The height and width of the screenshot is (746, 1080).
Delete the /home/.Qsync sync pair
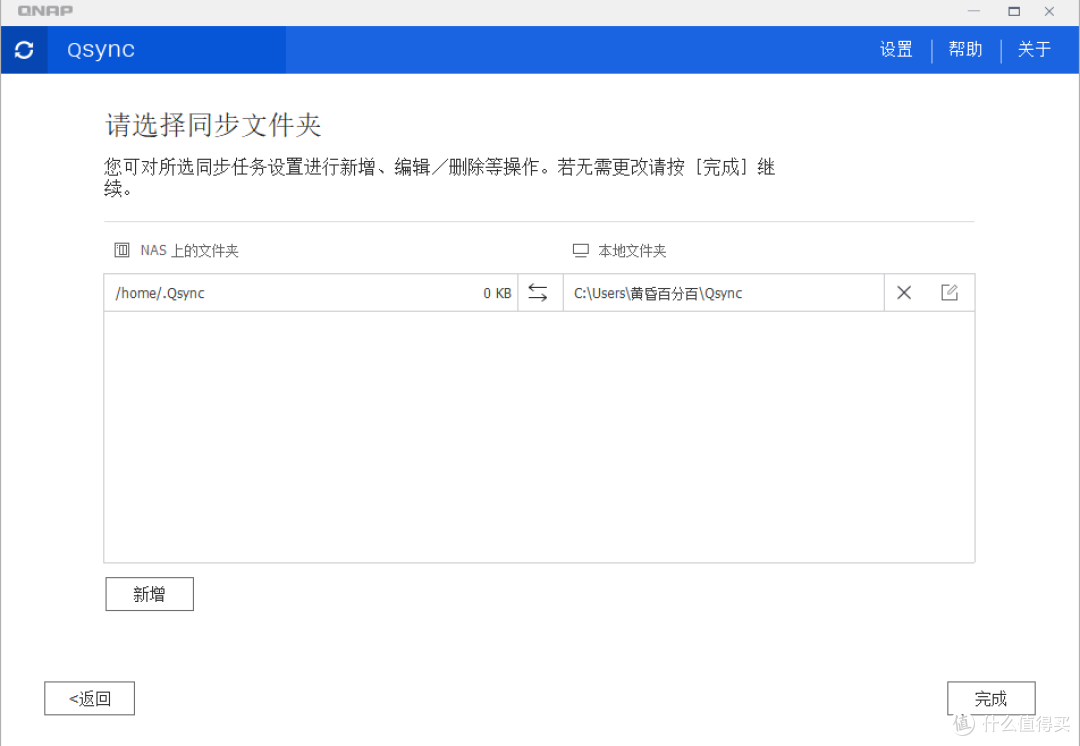[904, 293]
